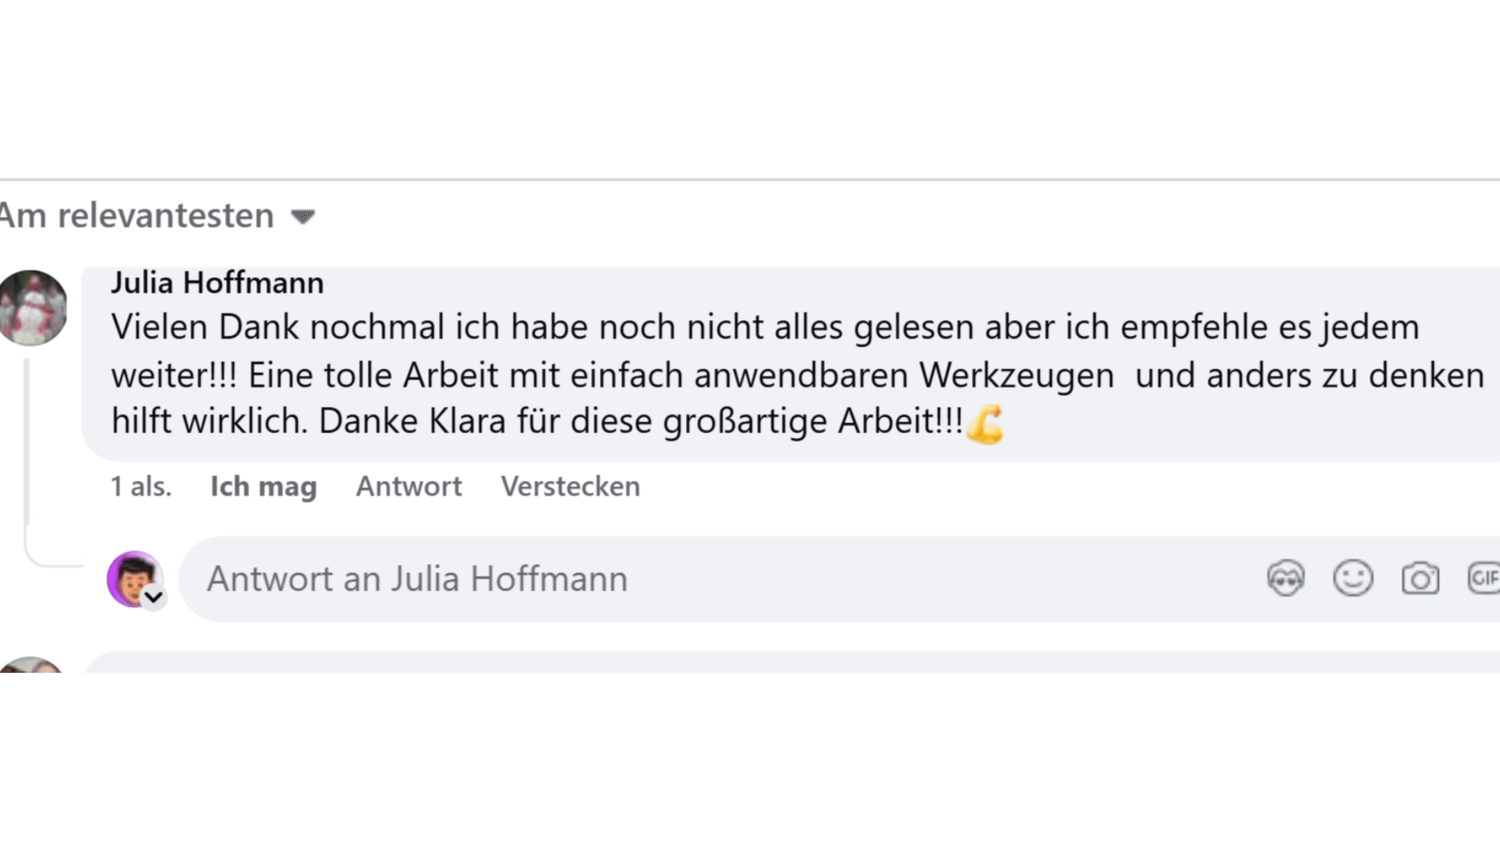Hide the comment using Verstecken
Image resolution: width=1500 pixels, height=844 pixels.
point(570,487)
